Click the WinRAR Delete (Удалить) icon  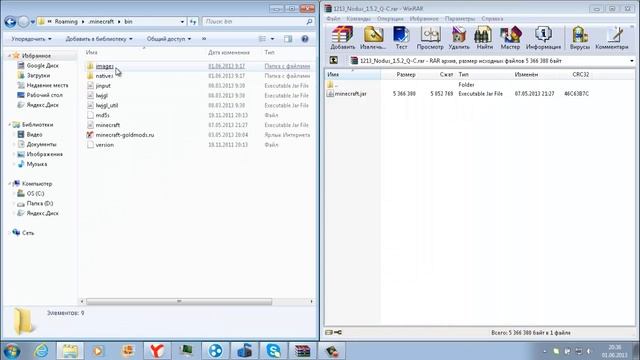[x=459, y=38]
